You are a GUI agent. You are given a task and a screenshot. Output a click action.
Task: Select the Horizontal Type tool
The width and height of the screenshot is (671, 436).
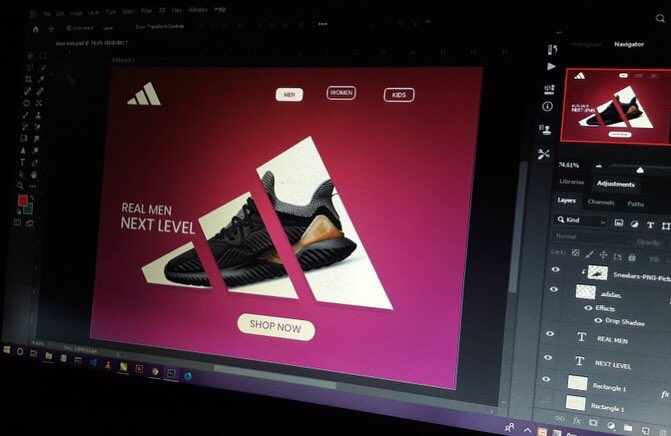pos(22,162)
